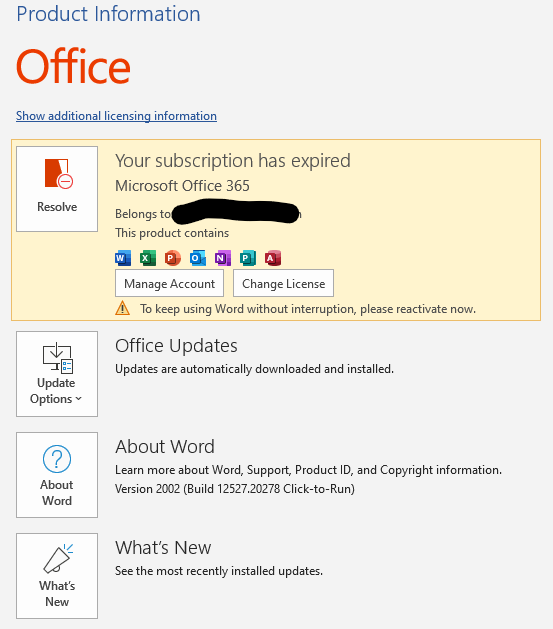The width and height of the screenshot is (553, 629).
Task: Click 'Your subscription has expired' heading
Action: [x=233, y=161]
